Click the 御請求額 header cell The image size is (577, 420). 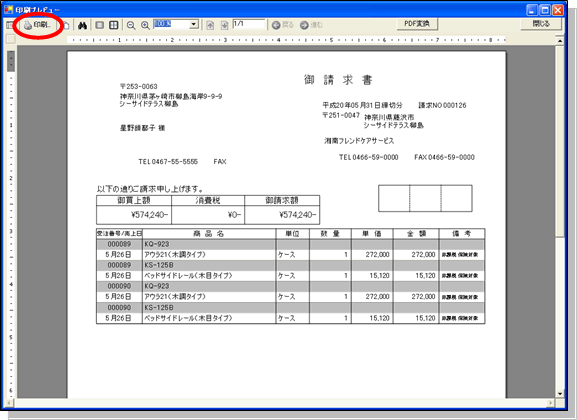282,200
